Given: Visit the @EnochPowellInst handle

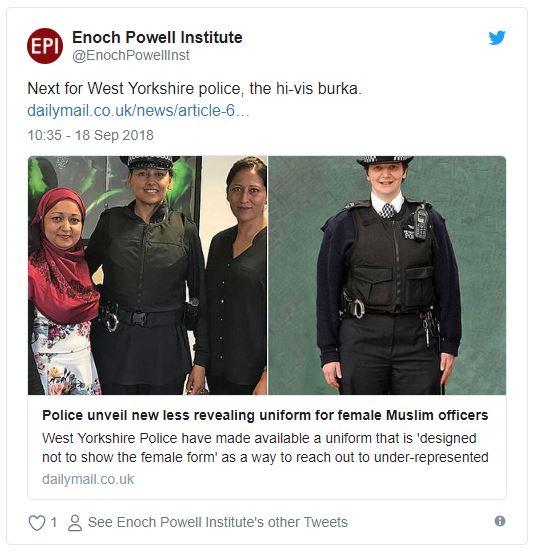Looking at the screenshot, I should (131, 55).
